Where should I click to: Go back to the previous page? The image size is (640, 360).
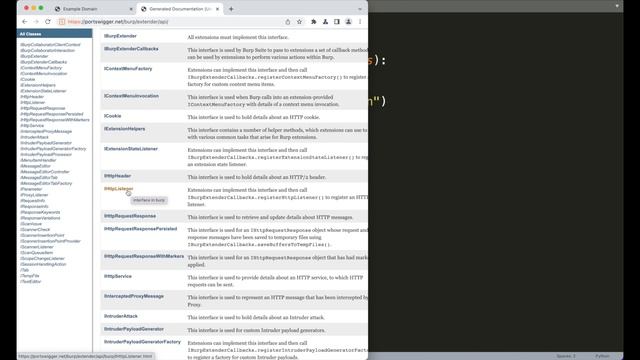pyautogui.click(x=24, y=22)
